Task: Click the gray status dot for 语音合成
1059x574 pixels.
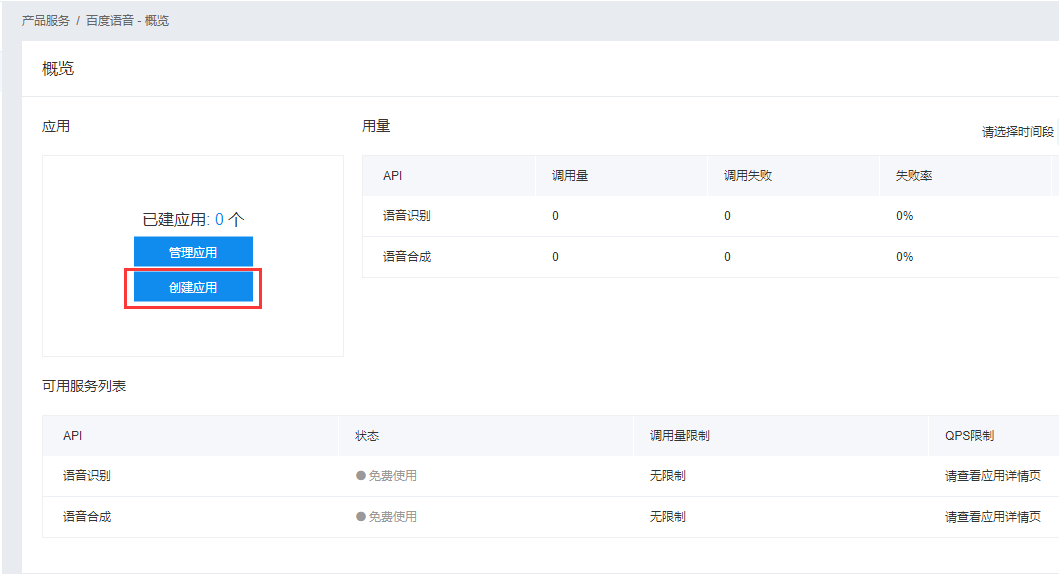Action: (361, 517)
